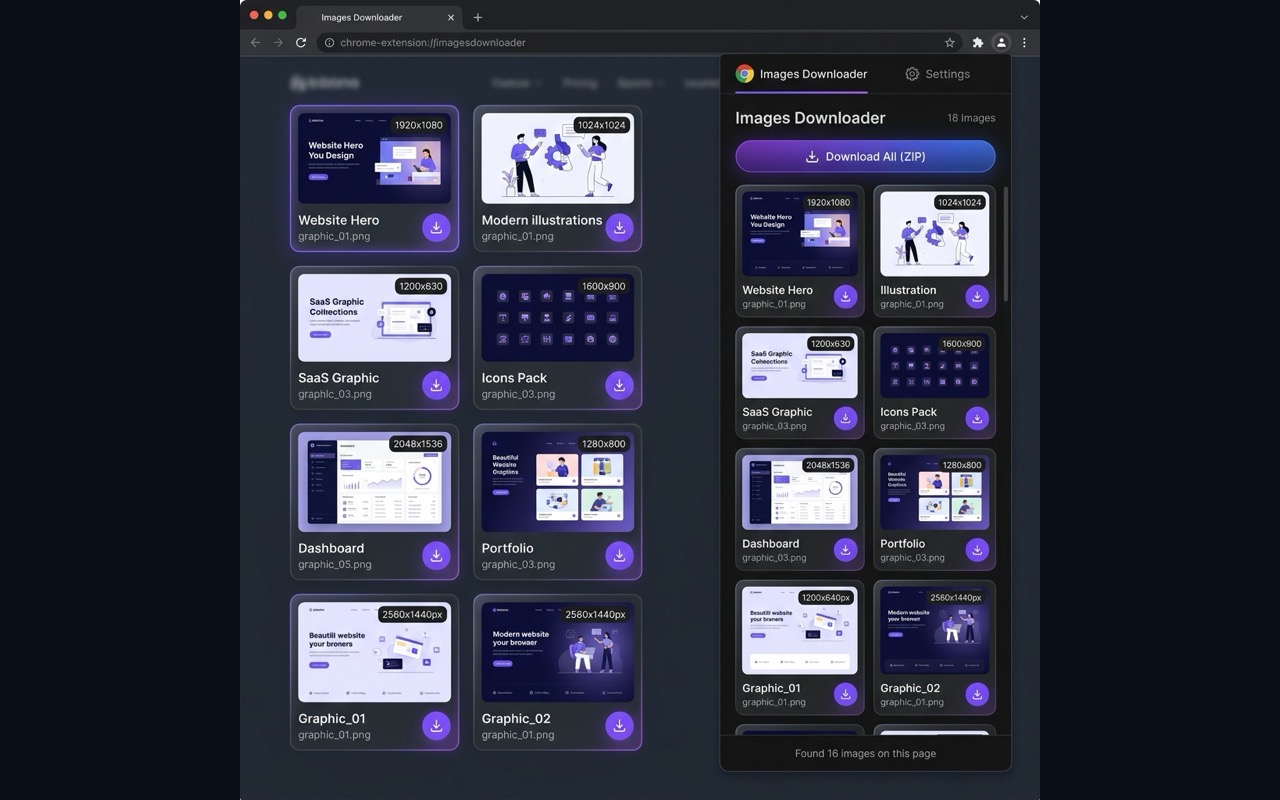Open the browser profile avatar

(1001, 43)
